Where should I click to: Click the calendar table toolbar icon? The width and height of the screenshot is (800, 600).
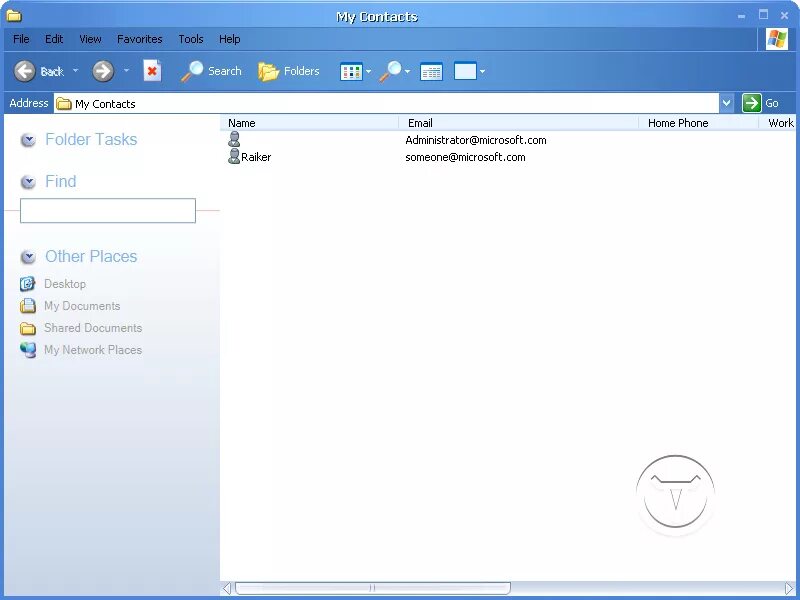pyautogui.click(x=431, y=71)
